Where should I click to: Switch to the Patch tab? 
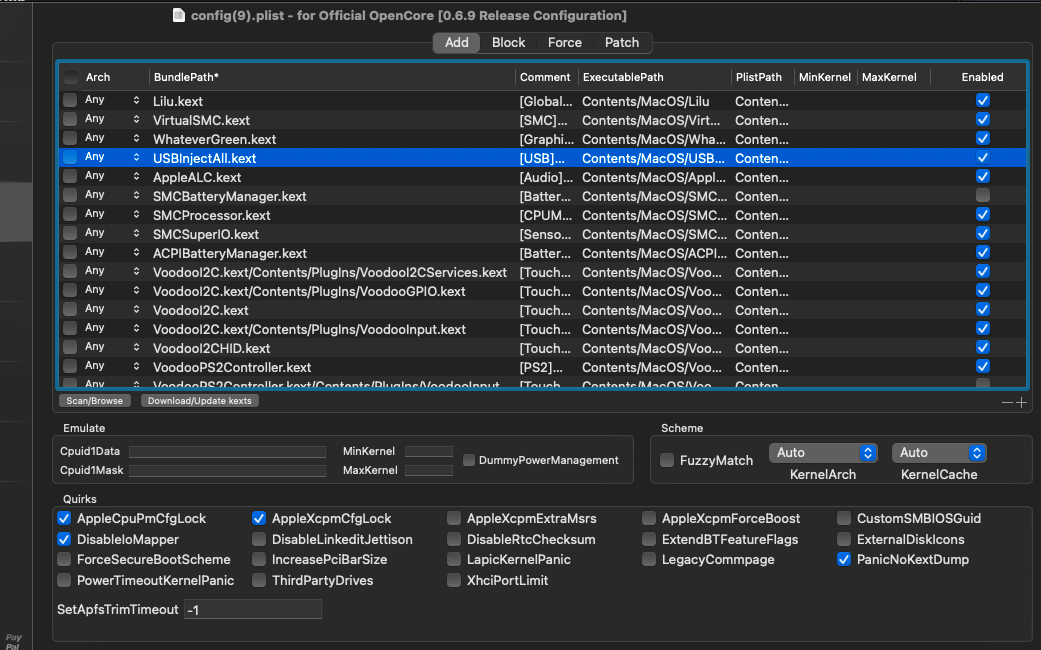(621, 42)
